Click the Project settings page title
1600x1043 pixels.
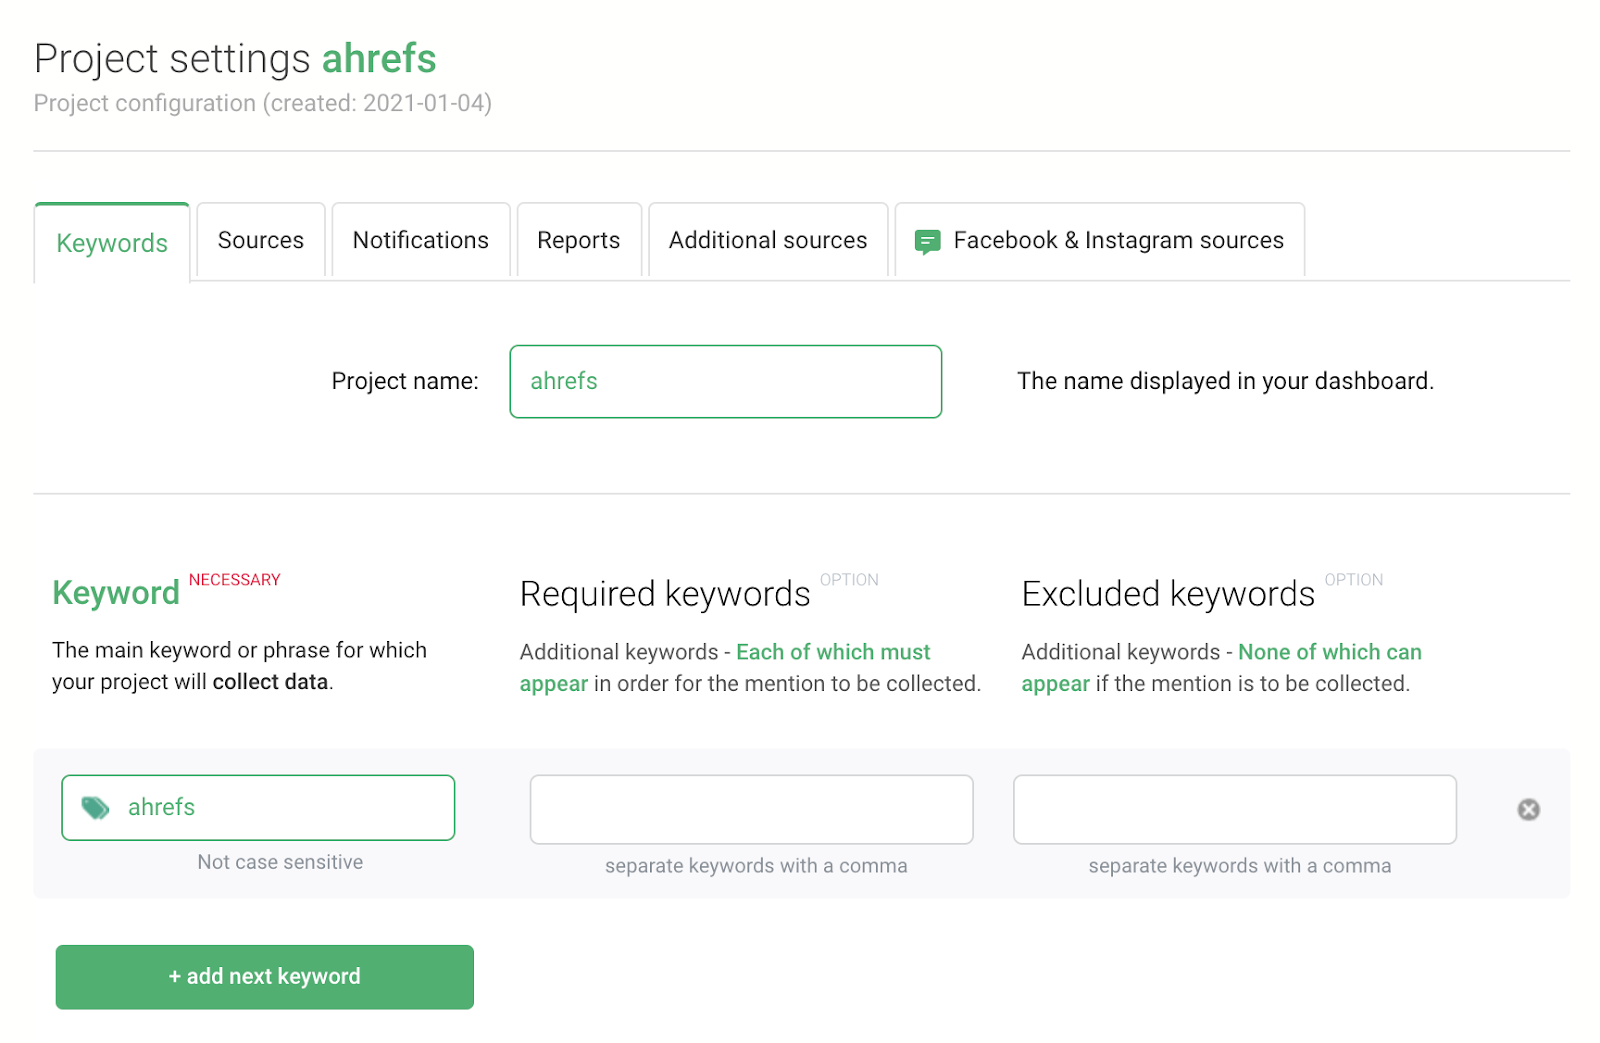coord(172,59)
